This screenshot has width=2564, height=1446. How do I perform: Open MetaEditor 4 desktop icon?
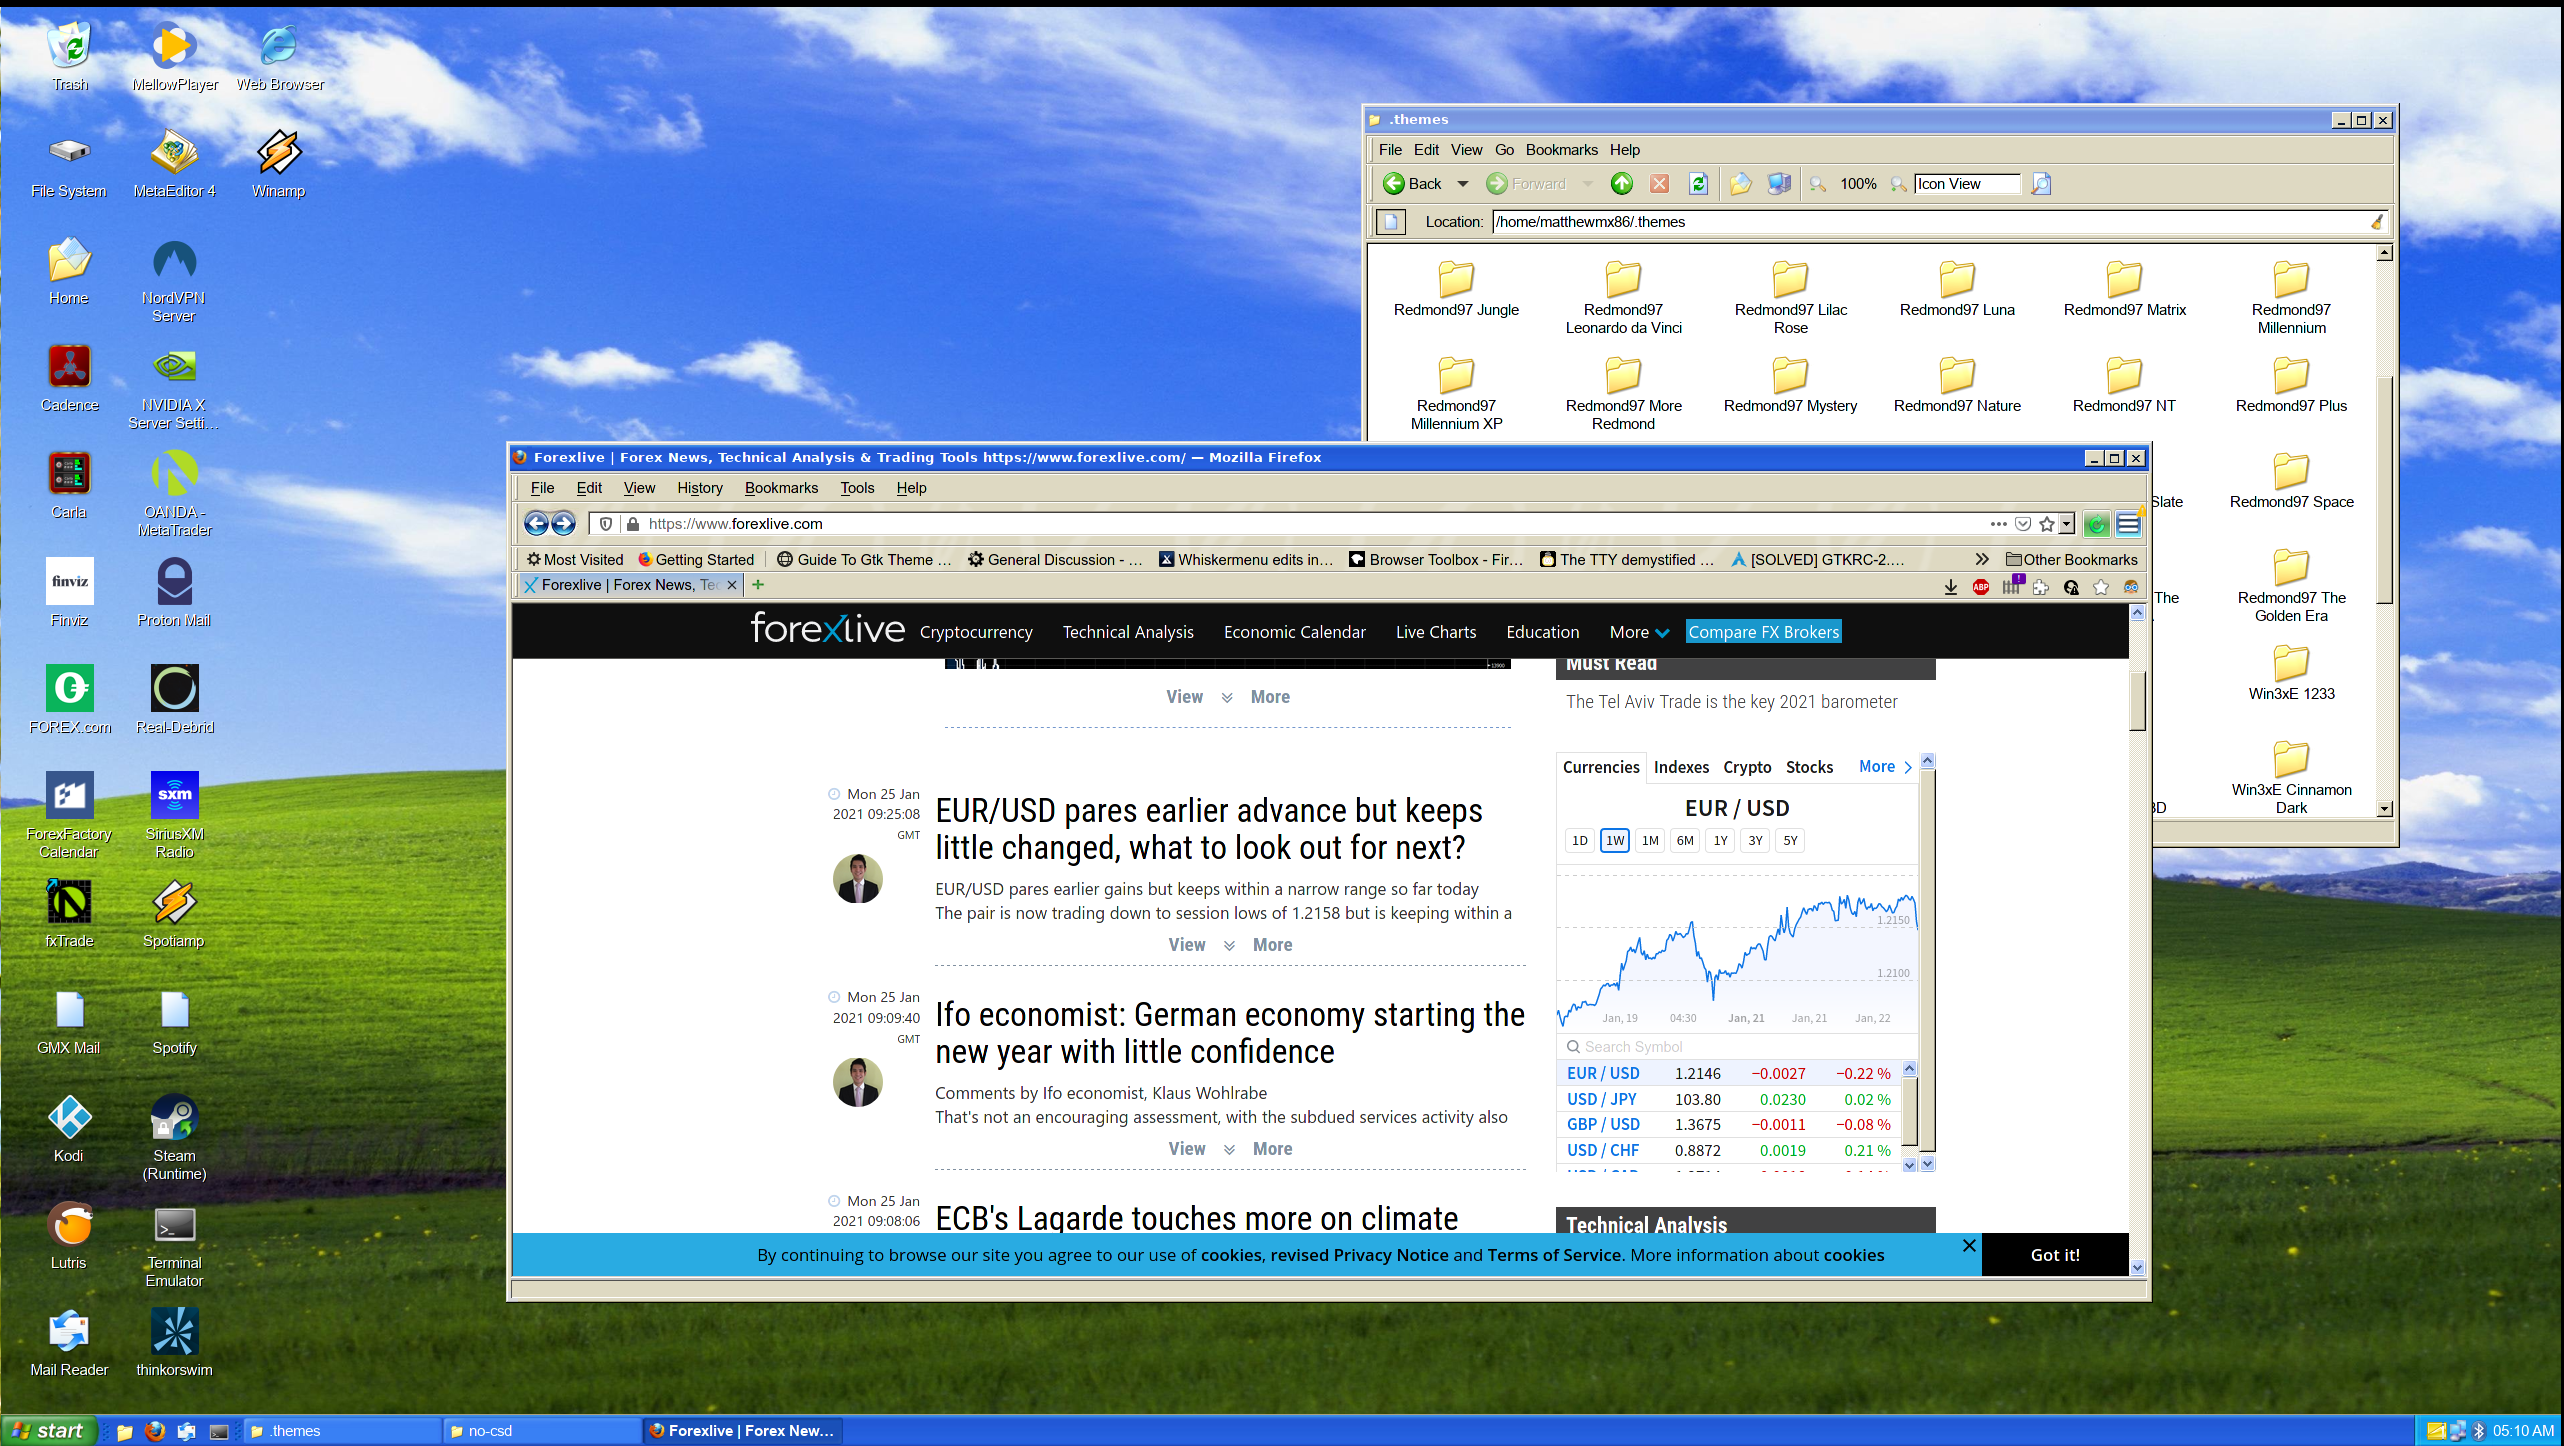tap(174, 163)
